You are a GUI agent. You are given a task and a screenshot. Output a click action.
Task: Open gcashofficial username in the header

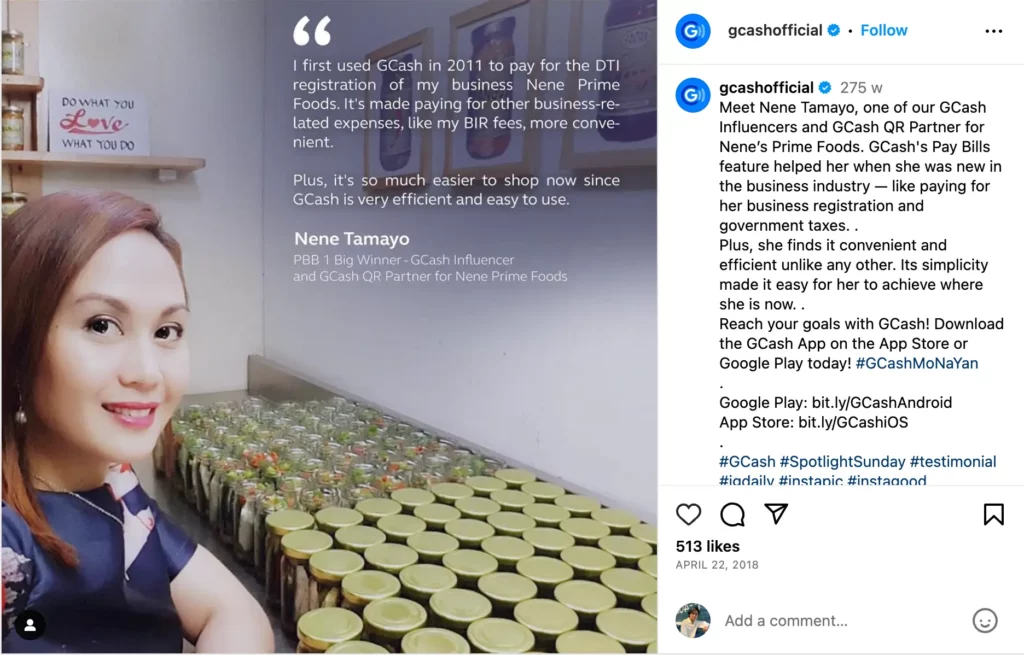(775, 31)
